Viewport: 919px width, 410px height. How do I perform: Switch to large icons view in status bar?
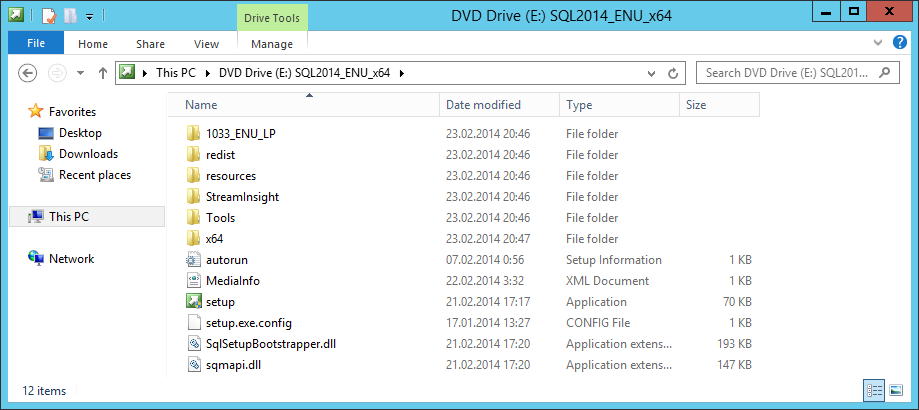[x=895, y=390]
